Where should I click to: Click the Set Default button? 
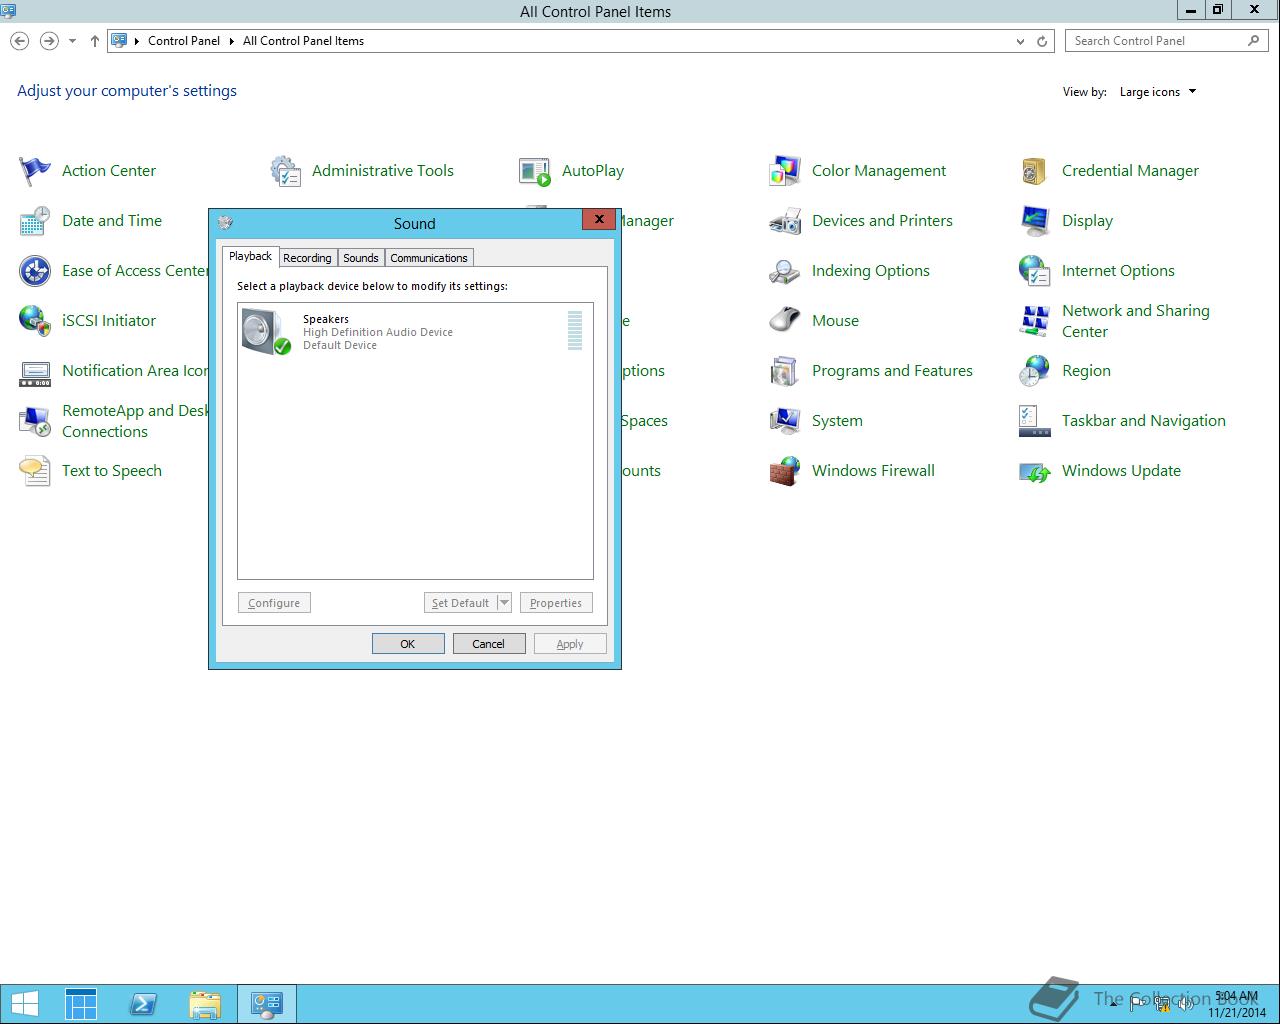pos(460,603)
